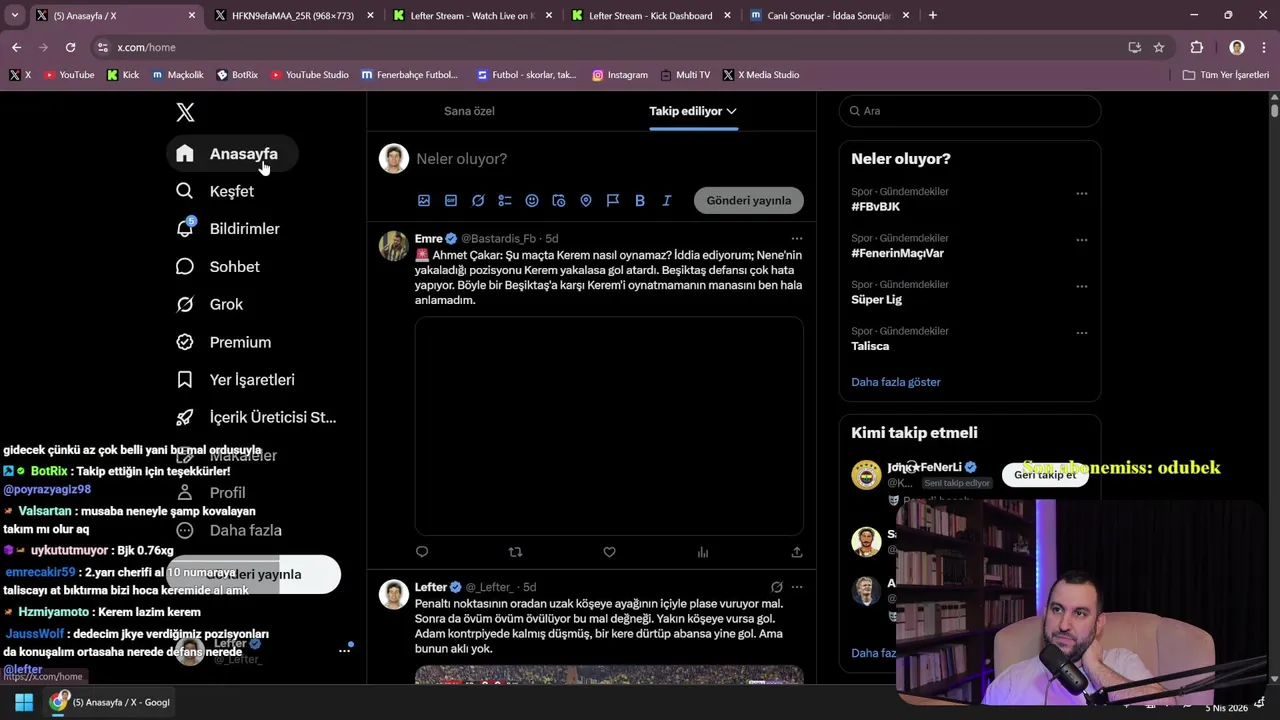The width and height of the screenshot is (1280, 720).
Task: Switch to HFKN9efaMAA_25R image tab
Action: tap(293, 16)
